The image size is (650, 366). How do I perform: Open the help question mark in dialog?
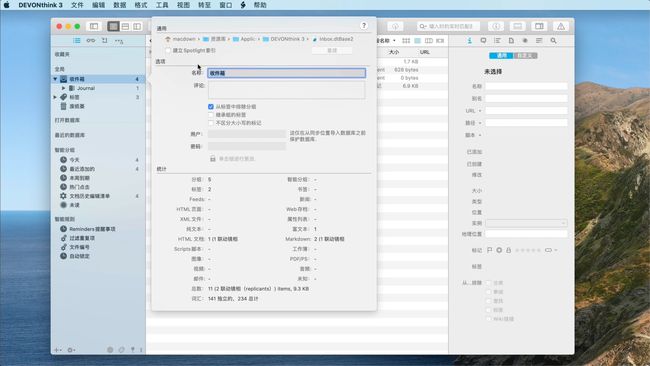(x=364, y=26)
